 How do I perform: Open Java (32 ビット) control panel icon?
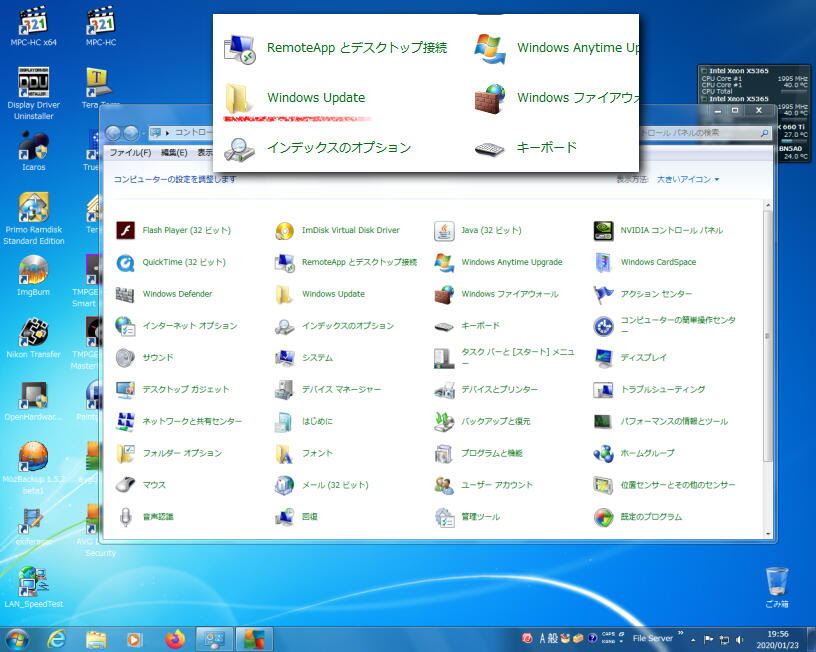pos(444,230)
